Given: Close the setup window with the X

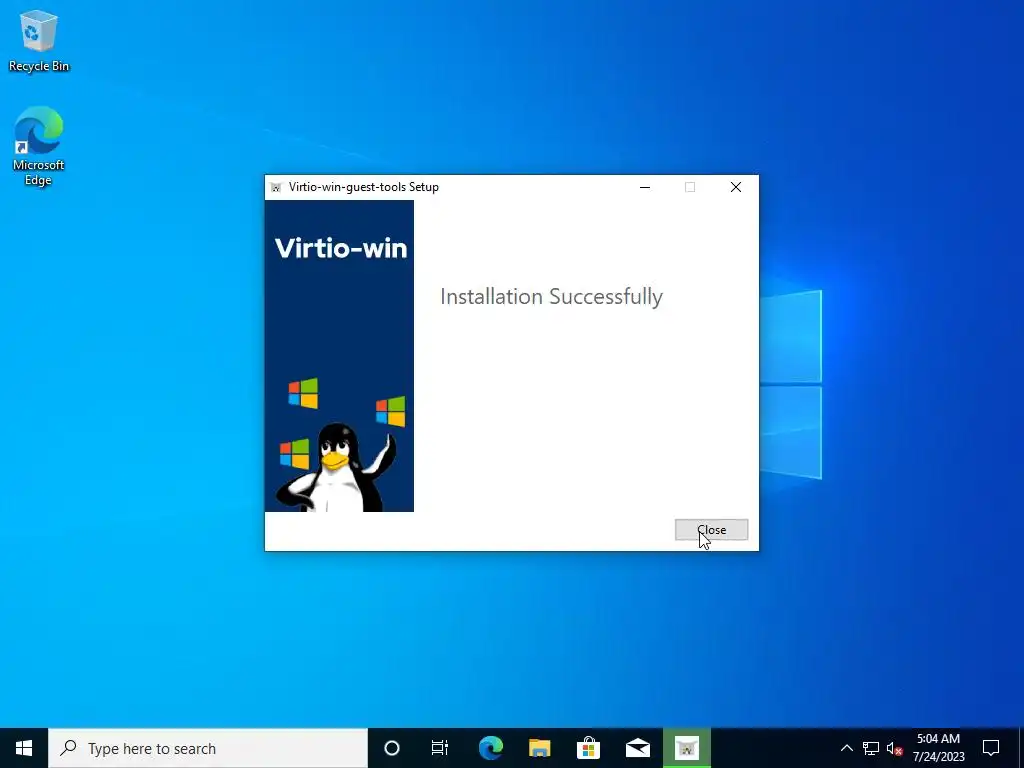Looking at the screenshot, I should pyautogui.click(x=736, y=187).
